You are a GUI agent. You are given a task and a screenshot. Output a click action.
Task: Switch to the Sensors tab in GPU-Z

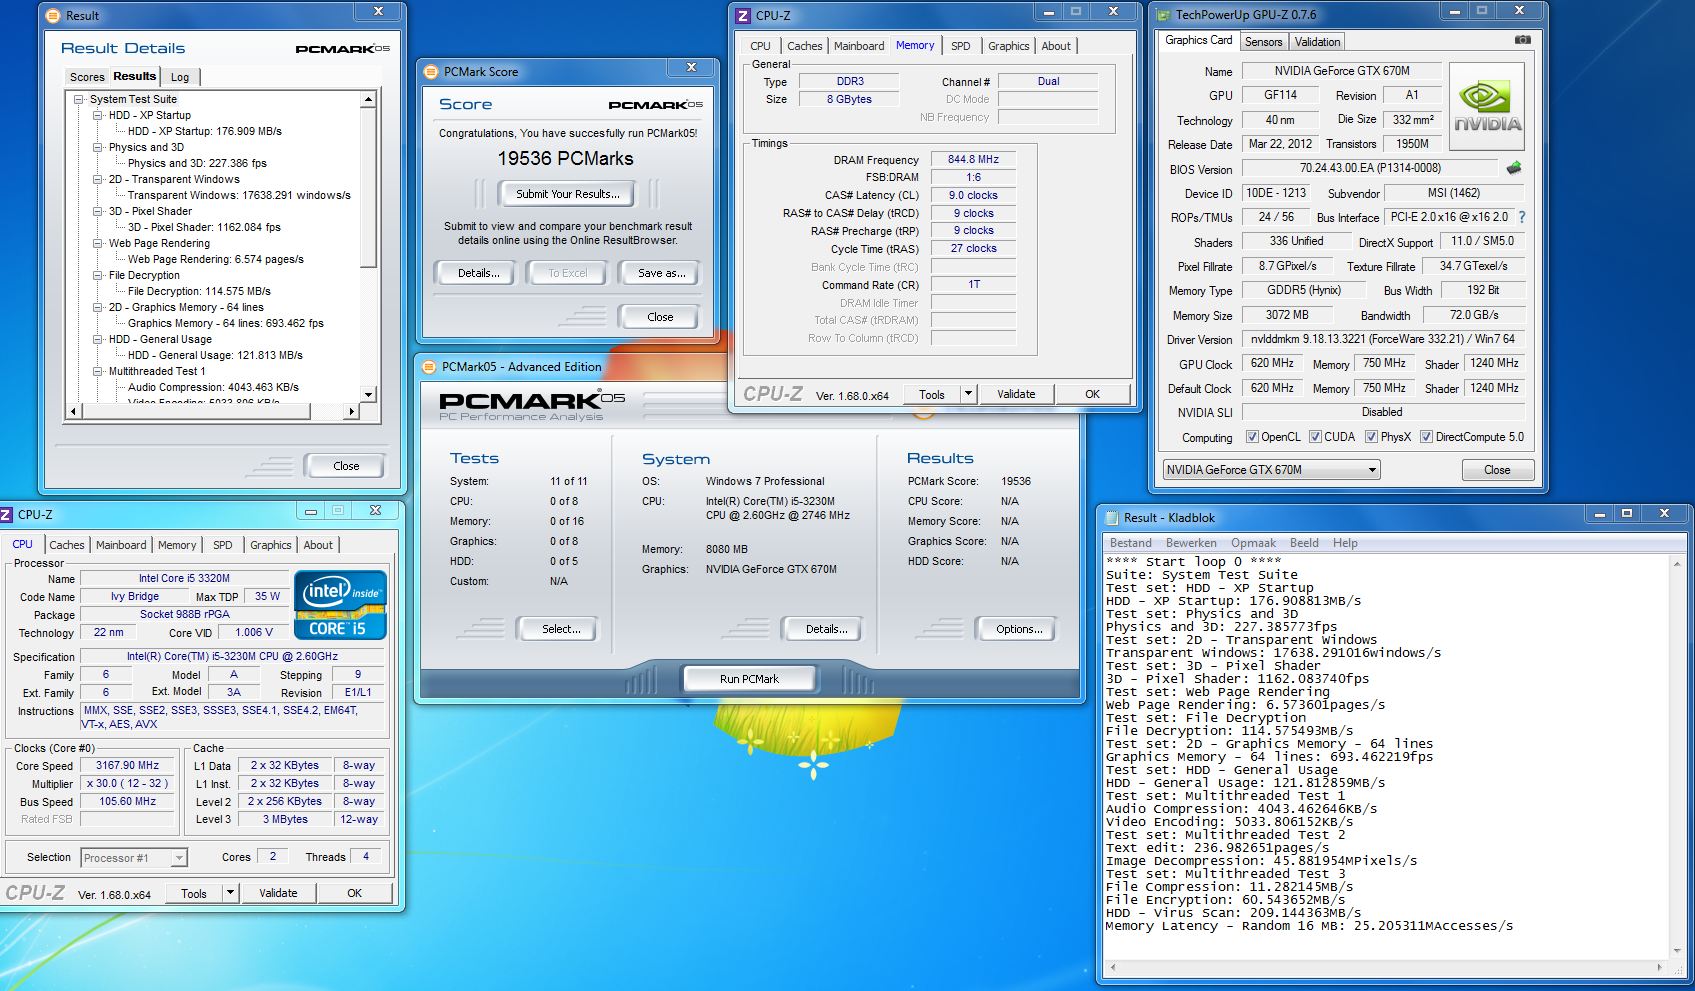pos(1263,42)
